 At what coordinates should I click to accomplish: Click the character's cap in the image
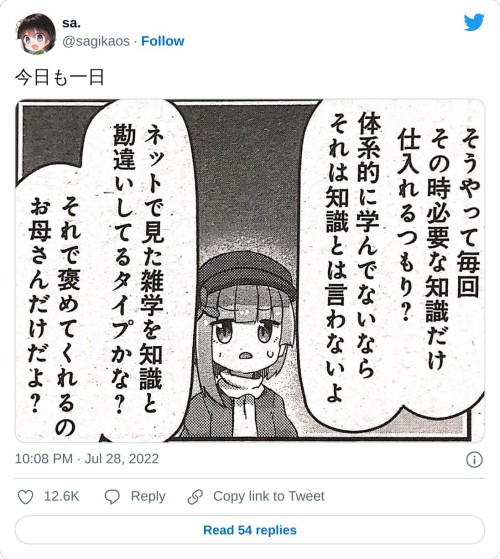[246, 273]
